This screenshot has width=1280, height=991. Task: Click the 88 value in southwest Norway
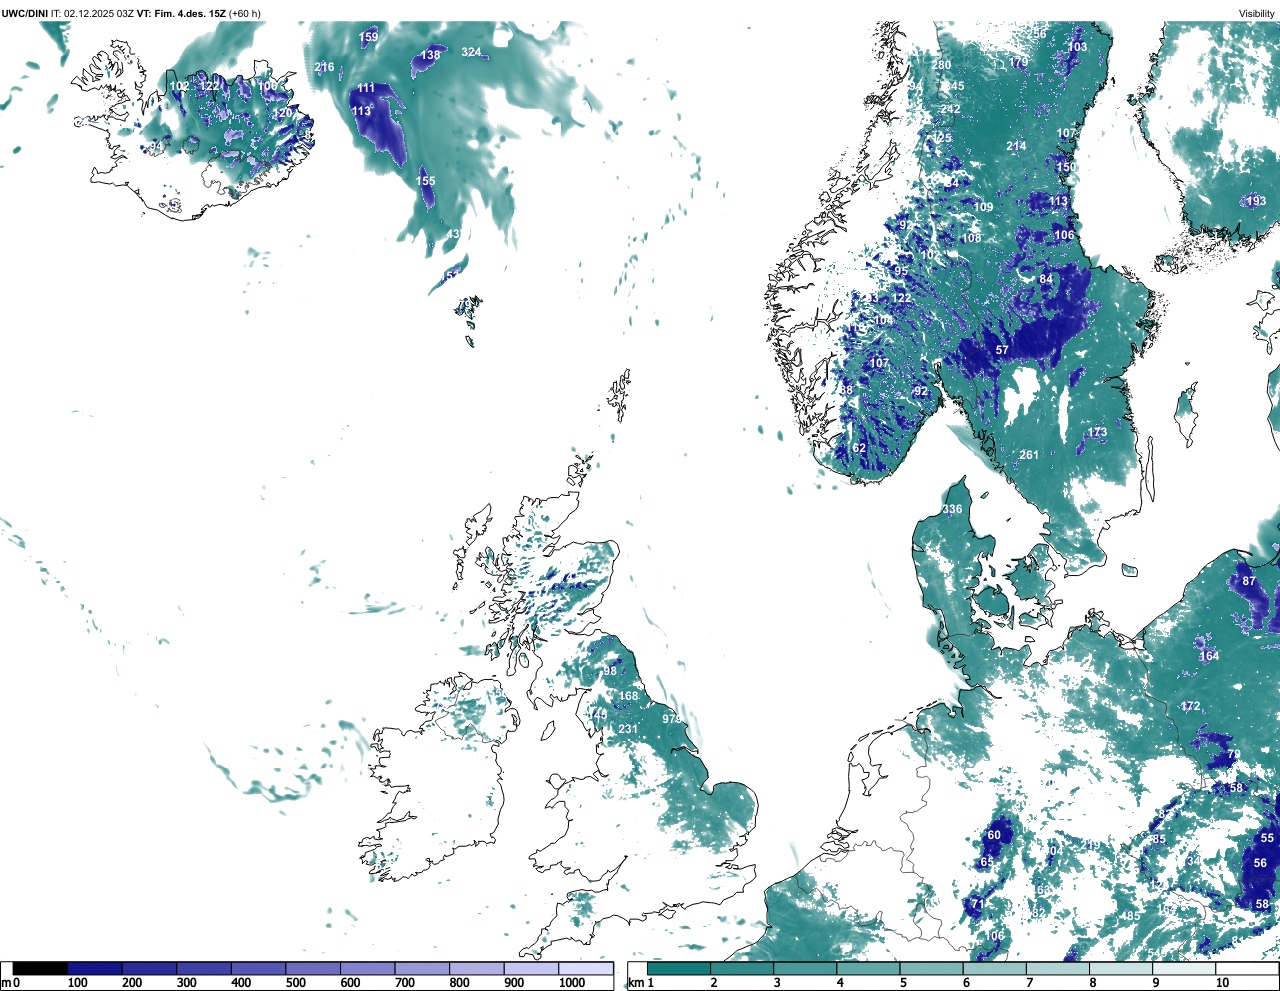pyautogui.click(x=846, y=390)
